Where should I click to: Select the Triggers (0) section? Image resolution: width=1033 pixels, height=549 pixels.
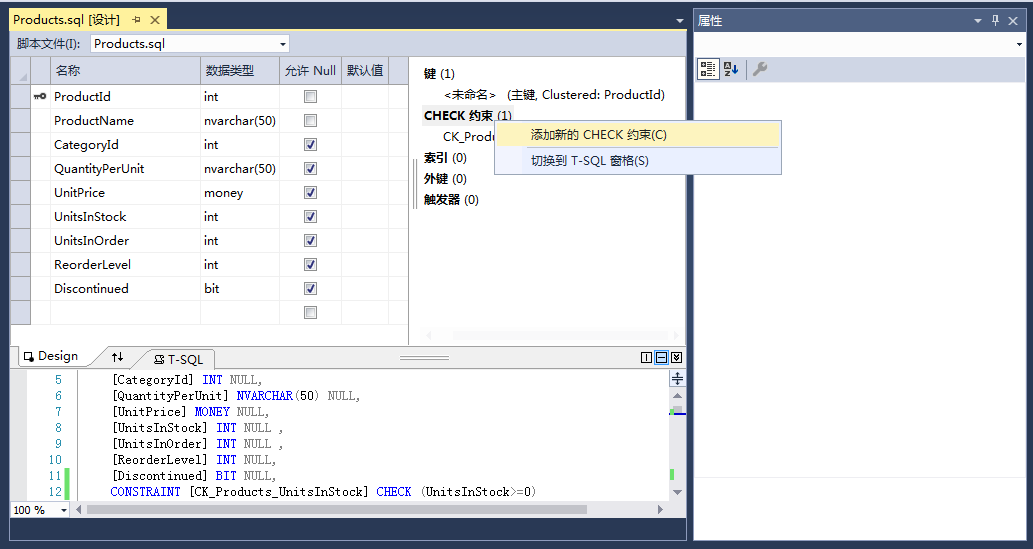click(451, 200)
